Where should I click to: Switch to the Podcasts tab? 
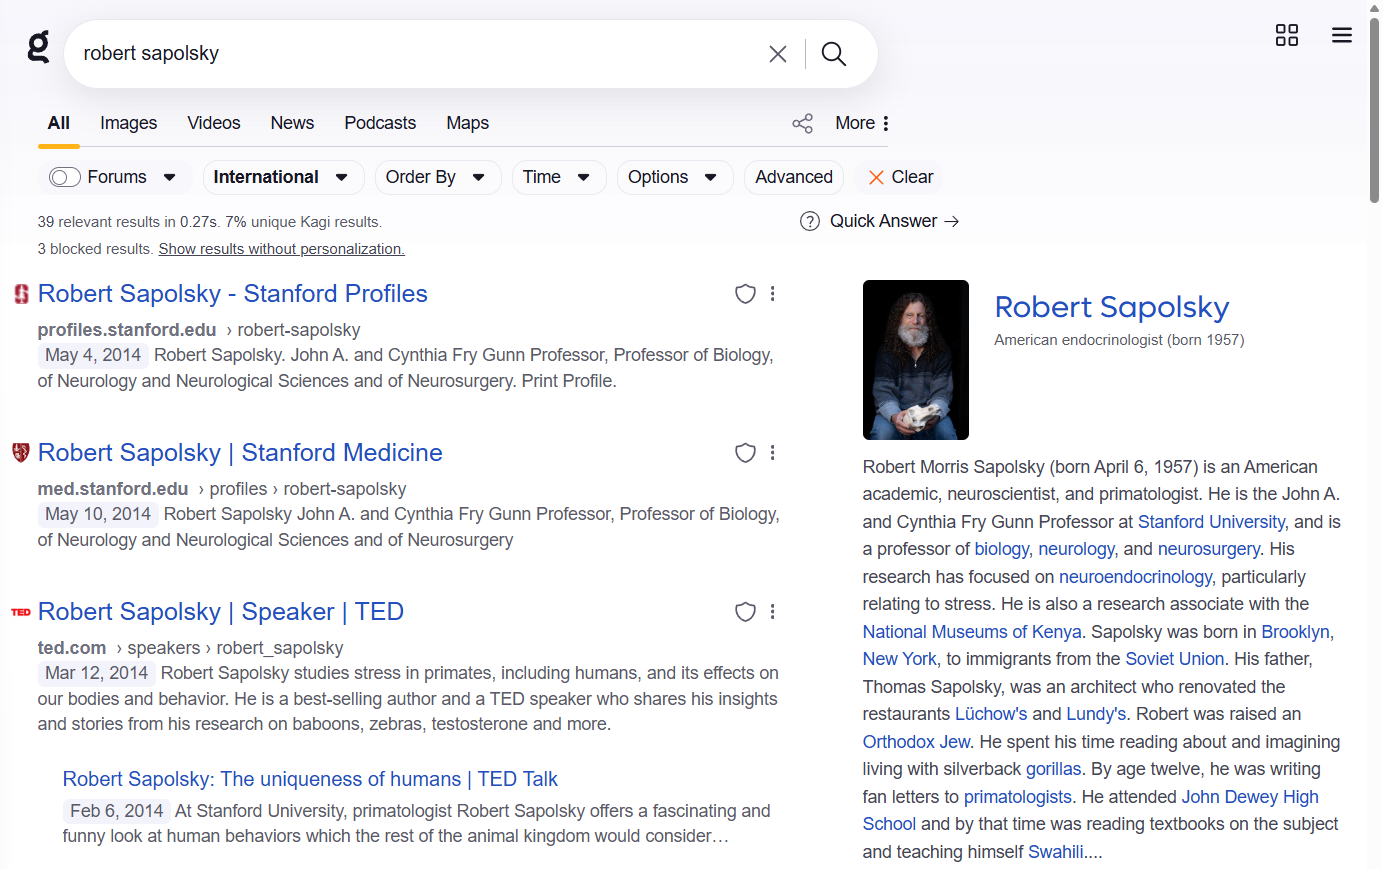380,123
